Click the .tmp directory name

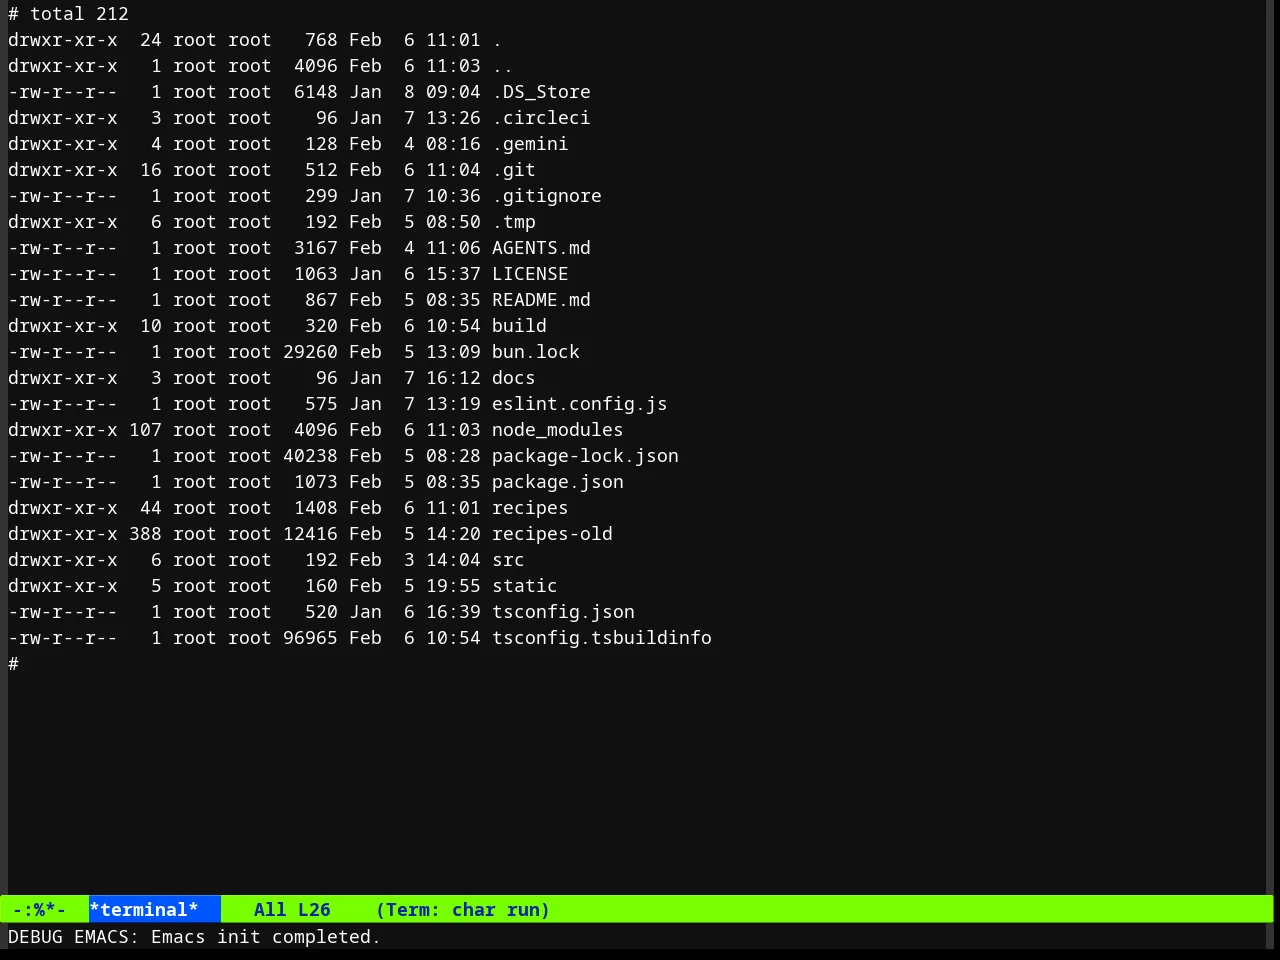(514, 222)
